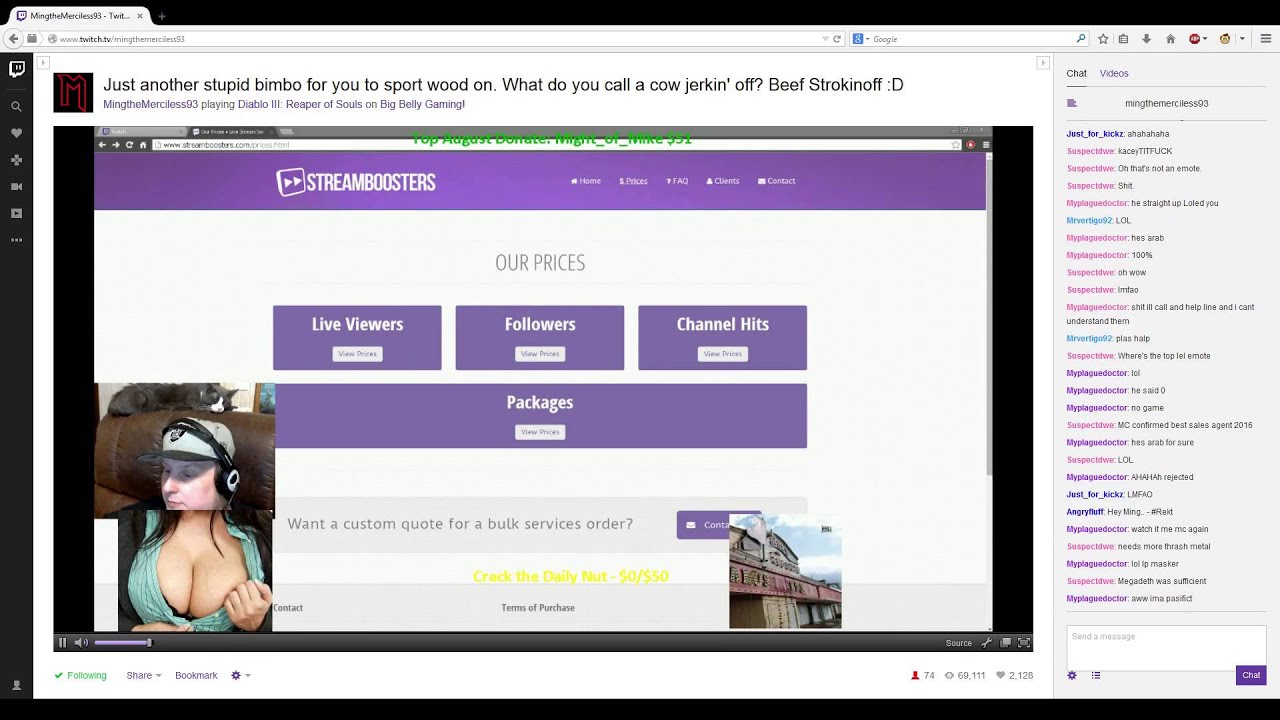1280x720 pixels.
Task: Switch to the Chat tab
Action: point(1076,73)
